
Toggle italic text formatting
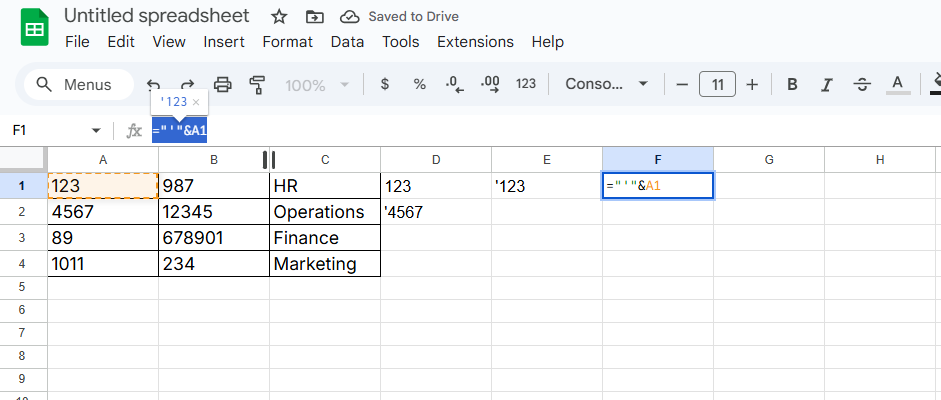pos(827,85)
